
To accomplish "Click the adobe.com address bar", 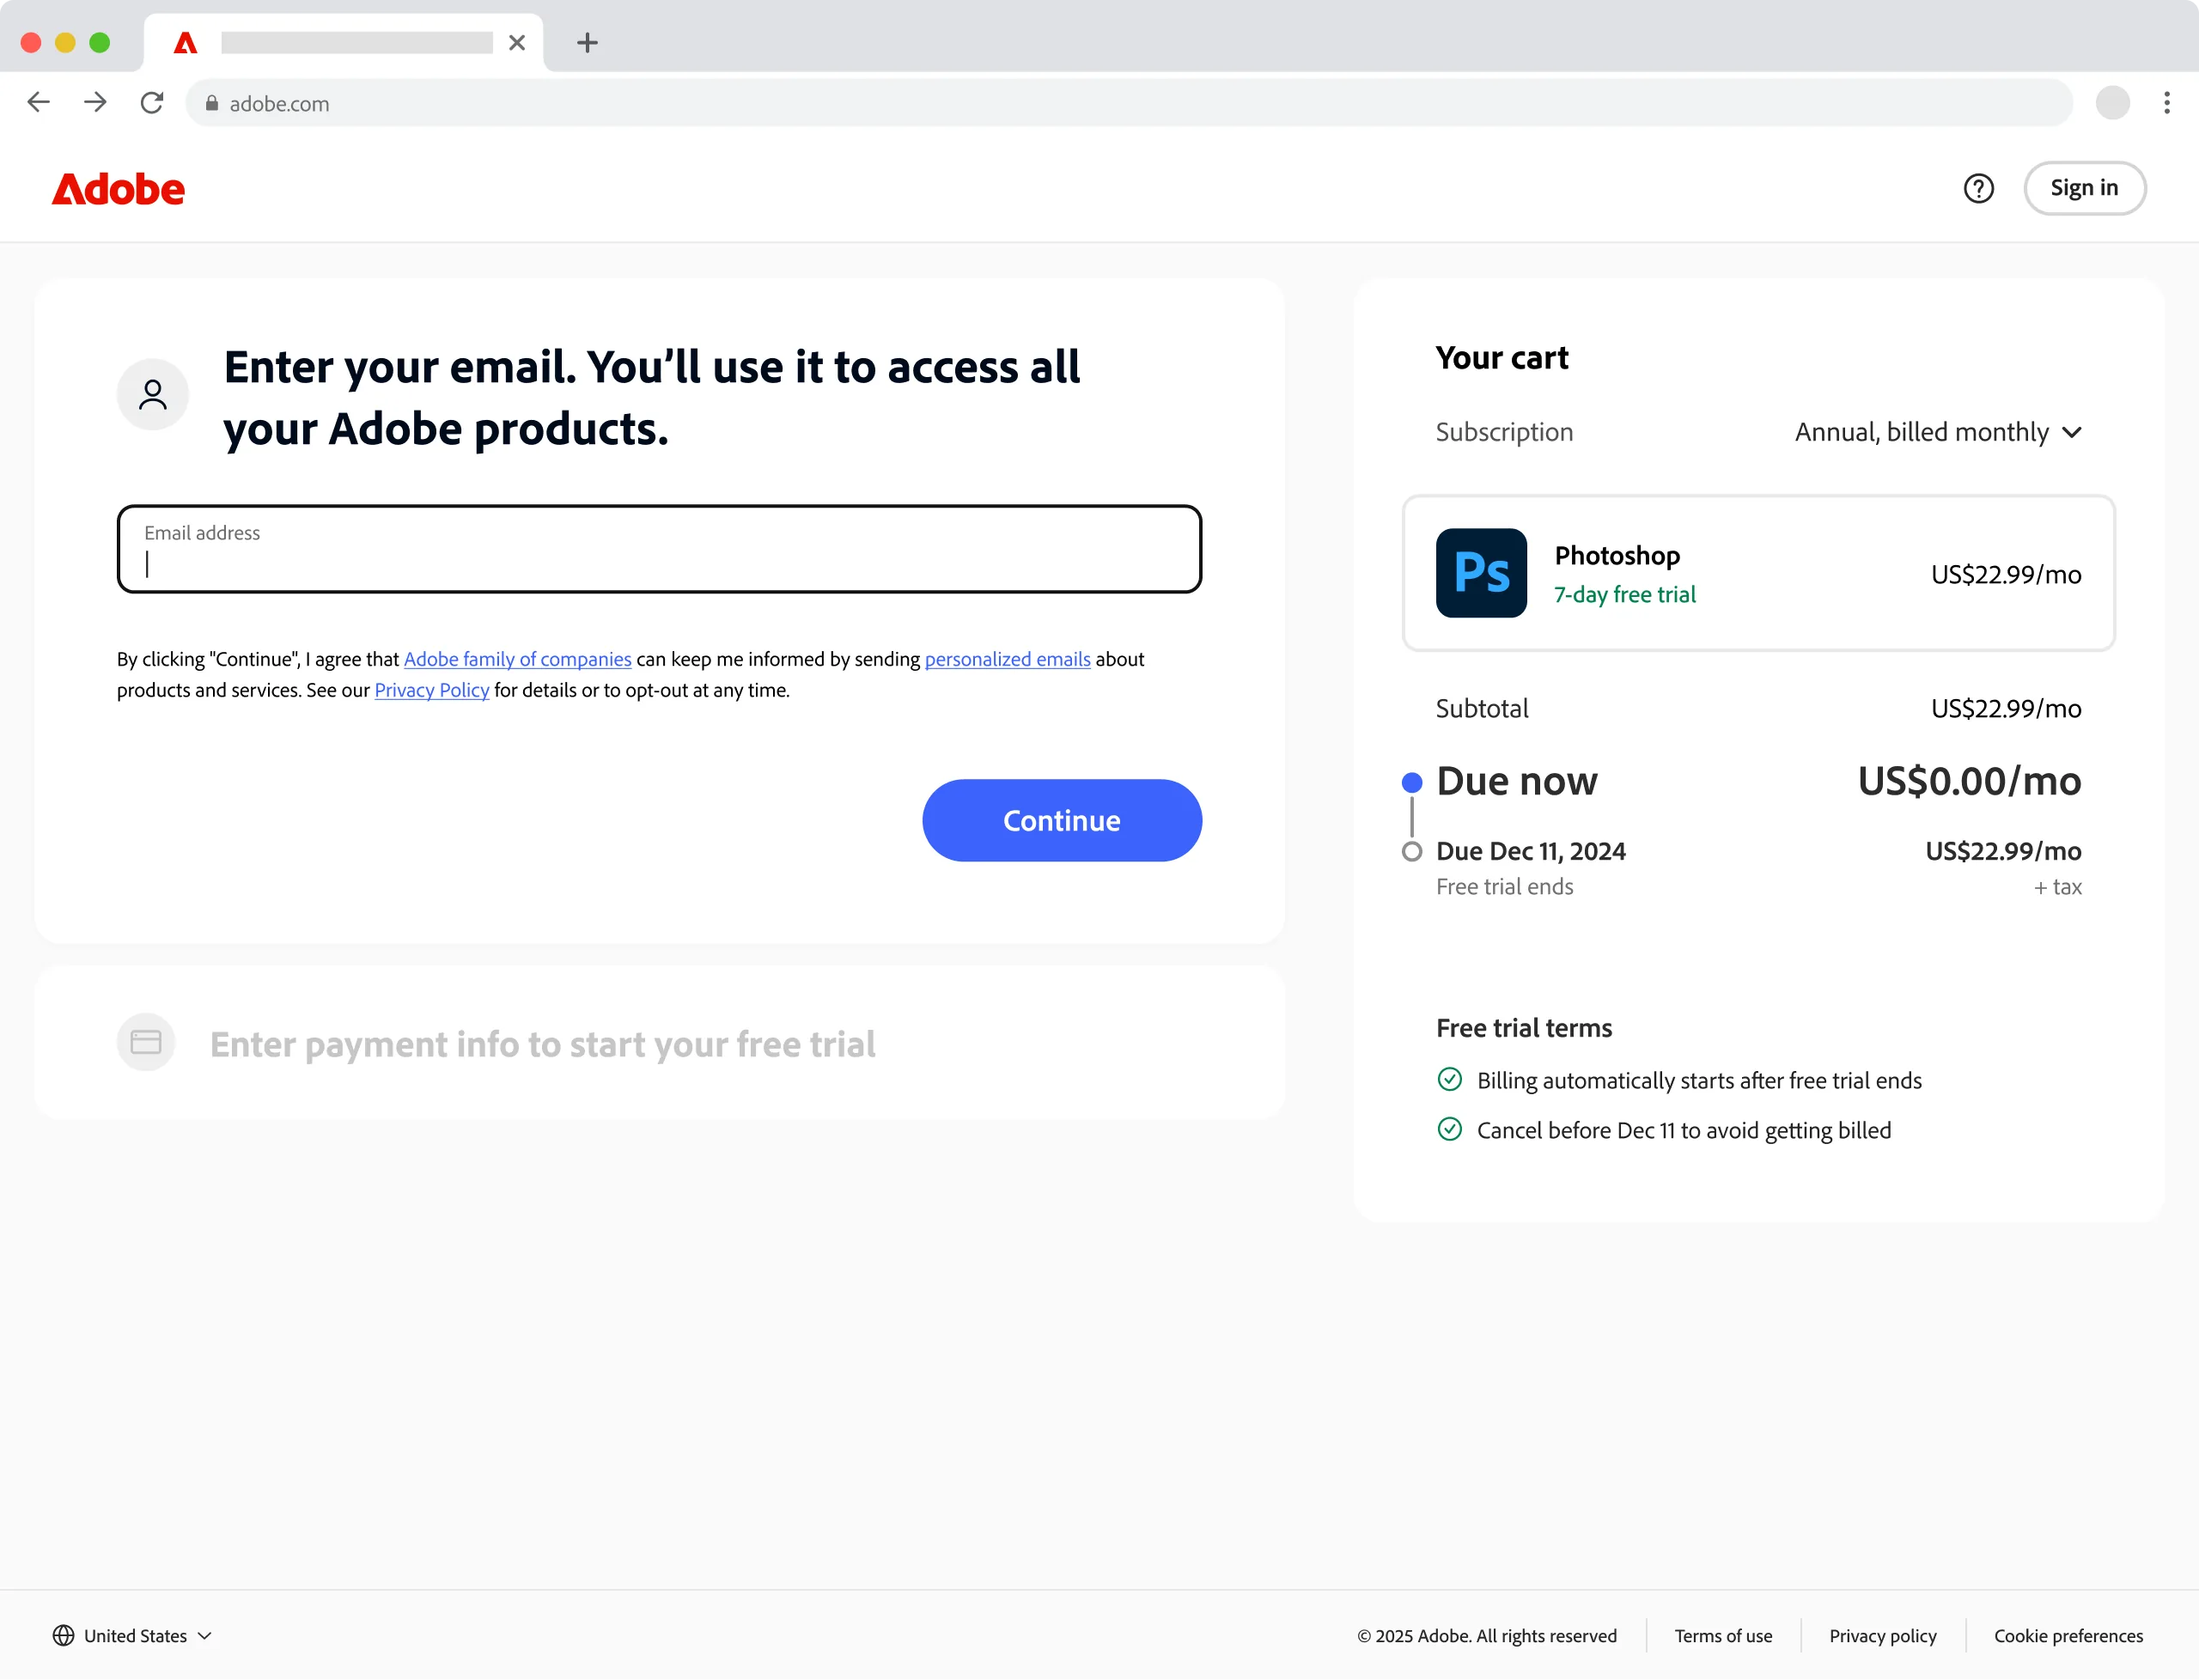I will click(1128, 103).
